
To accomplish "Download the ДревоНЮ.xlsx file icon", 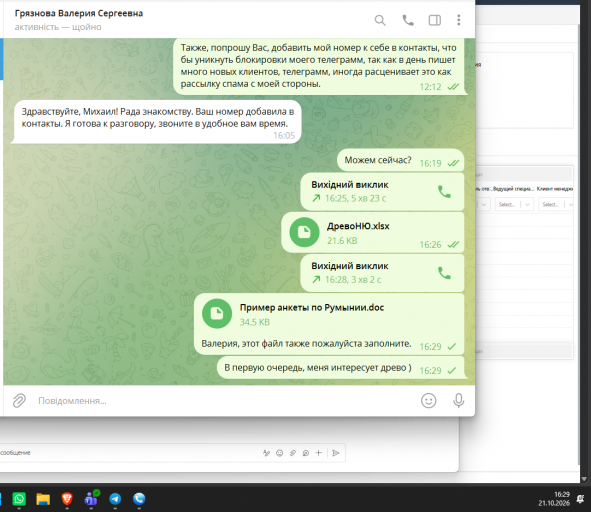I will (x=304, y=232).
